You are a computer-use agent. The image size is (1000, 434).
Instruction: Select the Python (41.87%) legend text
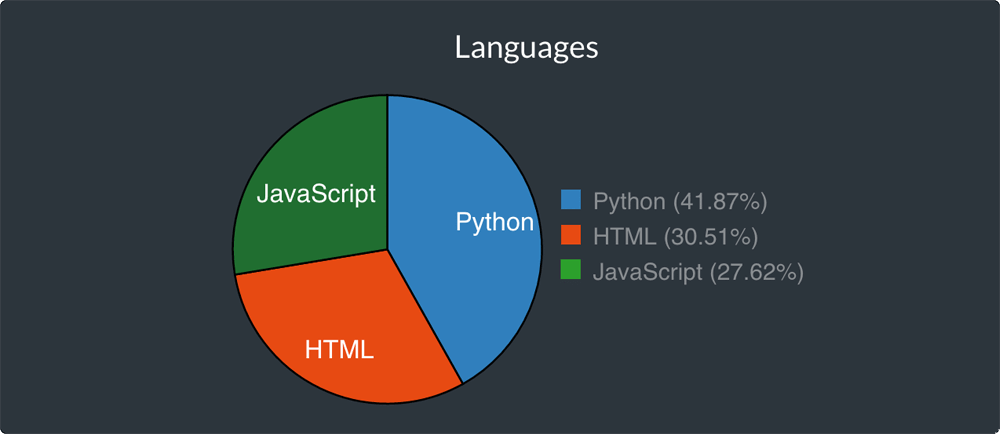pyautogui.click(x=679, y=201)
